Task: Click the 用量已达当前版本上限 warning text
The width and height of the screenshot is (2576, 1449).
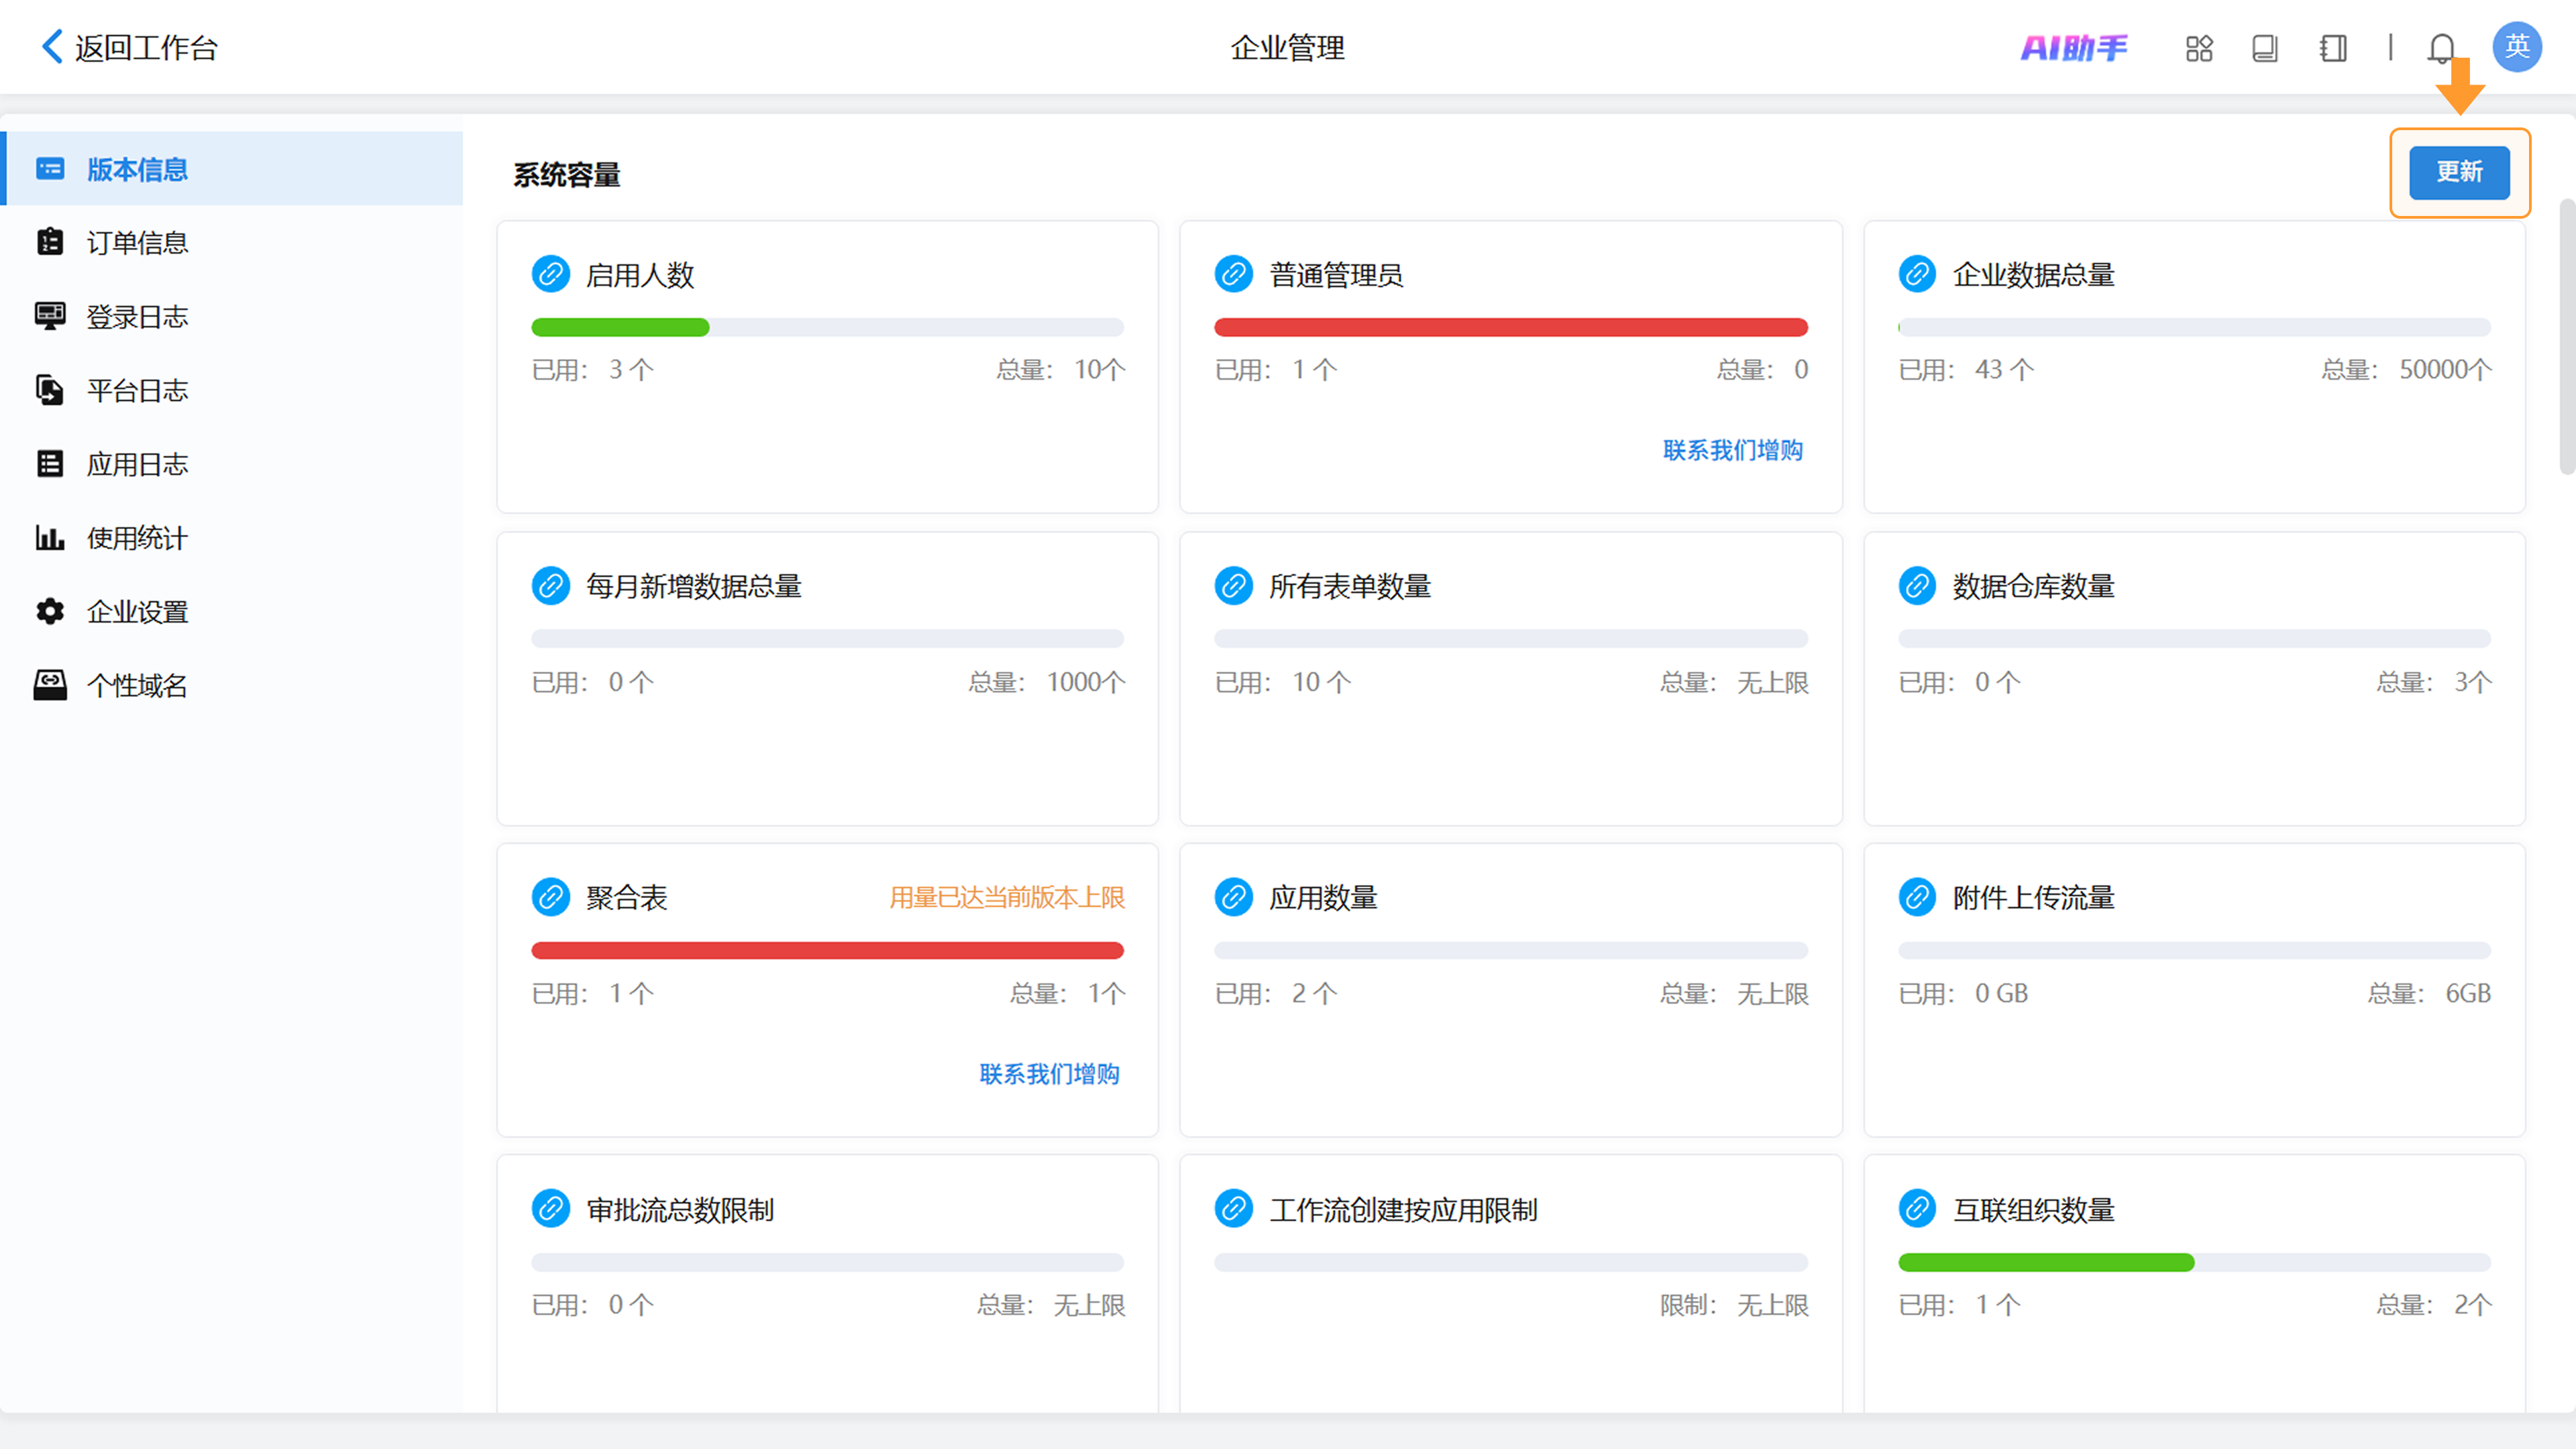Action: pyautogui.click(x=1007, y=897)
